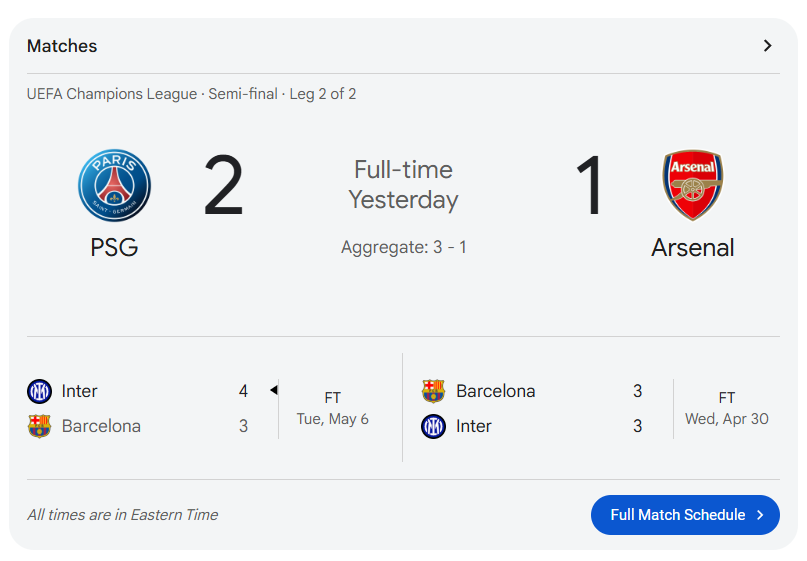Click the Arsenal club crest
Screen dimensions: 807x561
pyautogui.click(x=693, y=185)
